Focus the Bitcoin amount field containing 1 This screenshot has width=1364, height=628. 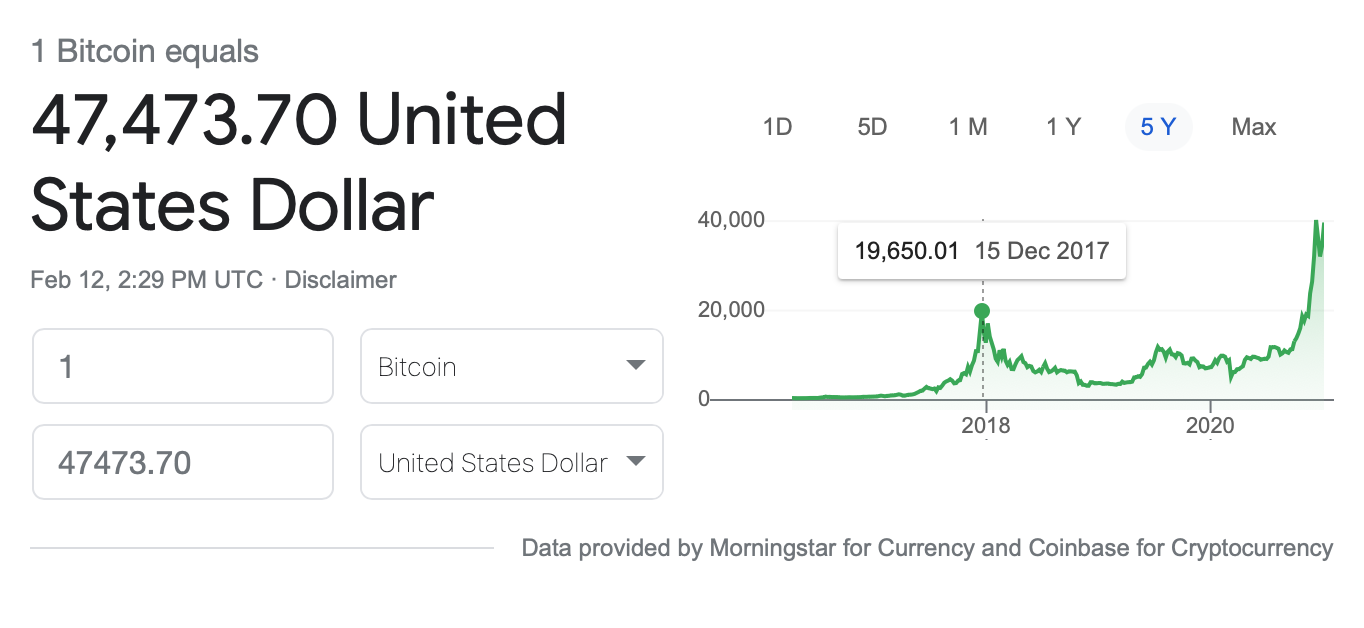(x=183, y=366)
